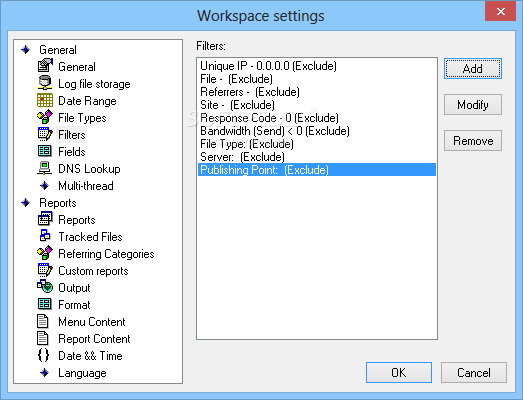Cancel the Workspace settings dialog
This screenshot has height=400, width=523.
point(474,373)
